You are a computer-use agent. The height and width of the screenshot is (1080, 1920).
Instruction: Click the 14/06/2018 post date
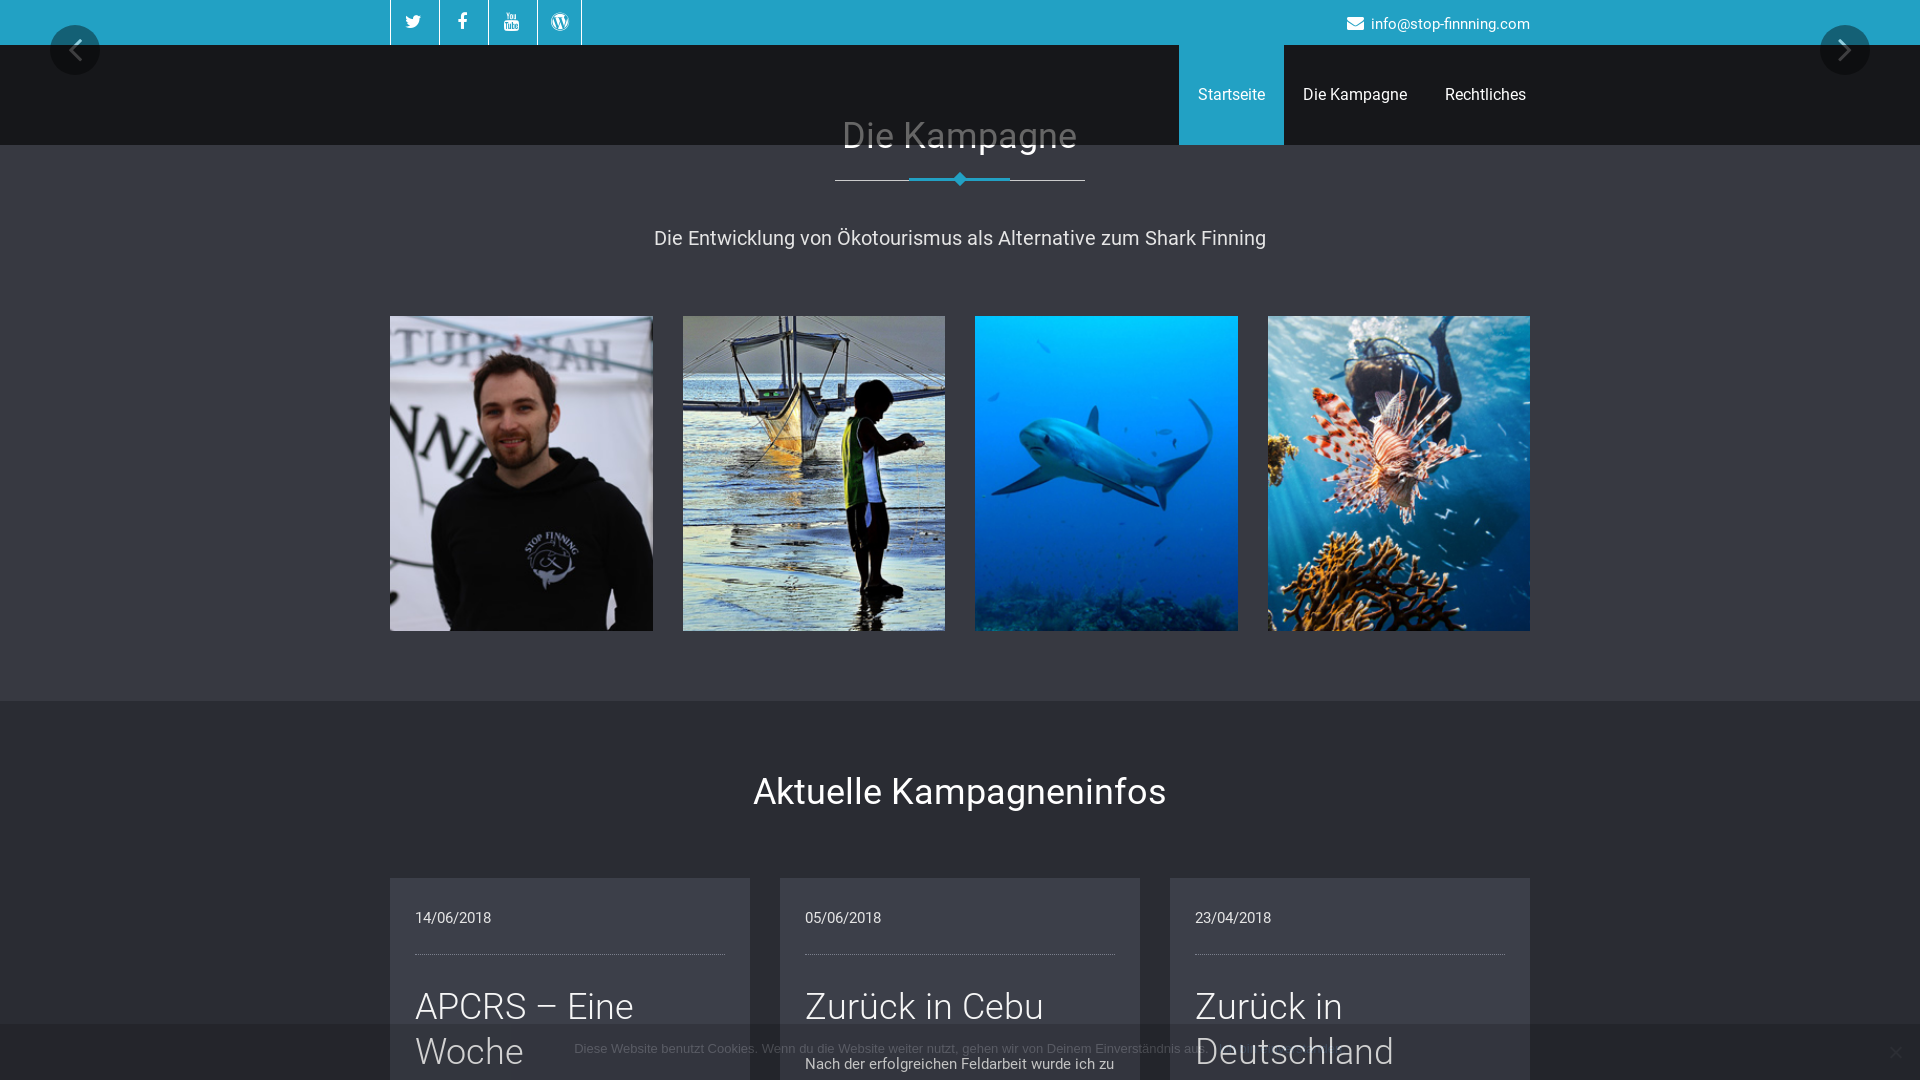click(453, 918)
